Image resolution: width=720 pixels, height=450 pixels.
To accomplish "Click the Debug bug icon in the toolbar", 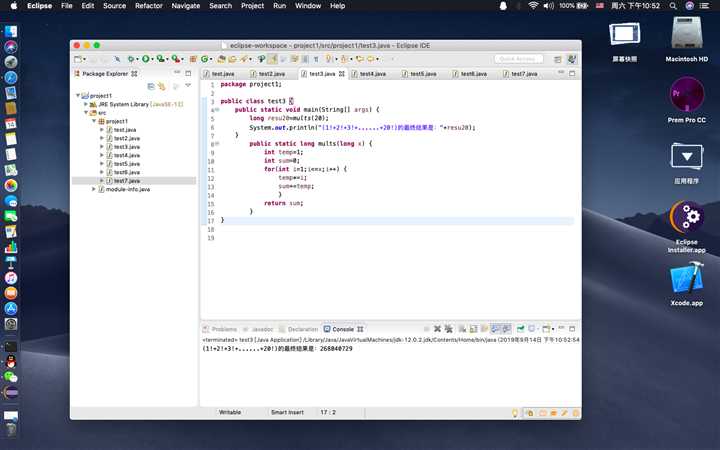I will tap(130, 59).
